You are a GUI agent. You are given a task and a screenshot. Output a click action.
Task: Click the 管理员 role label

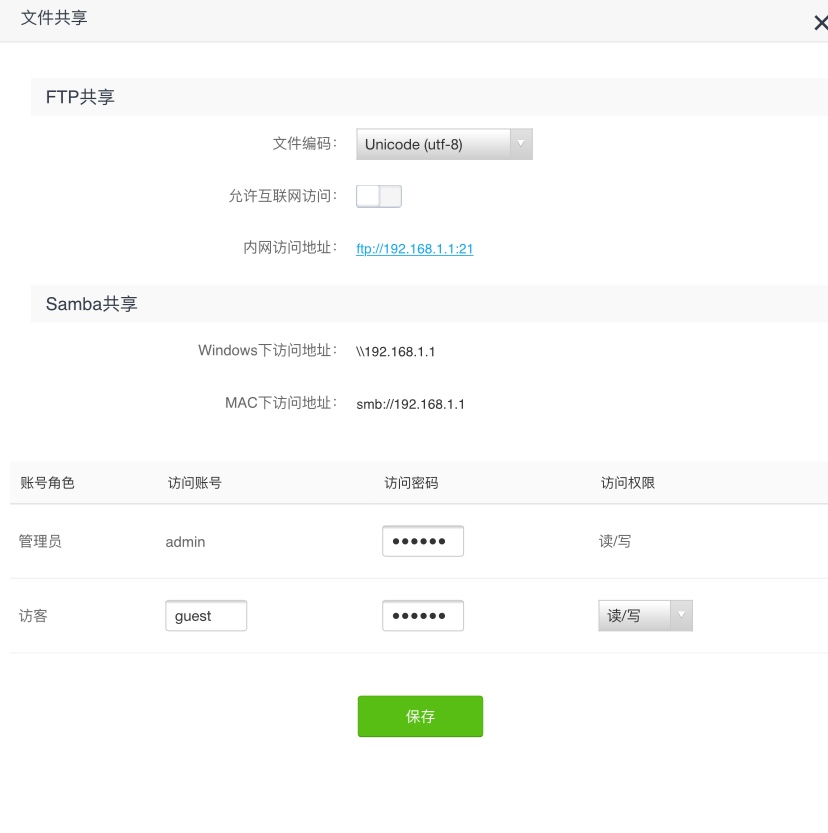click(40, 541)
